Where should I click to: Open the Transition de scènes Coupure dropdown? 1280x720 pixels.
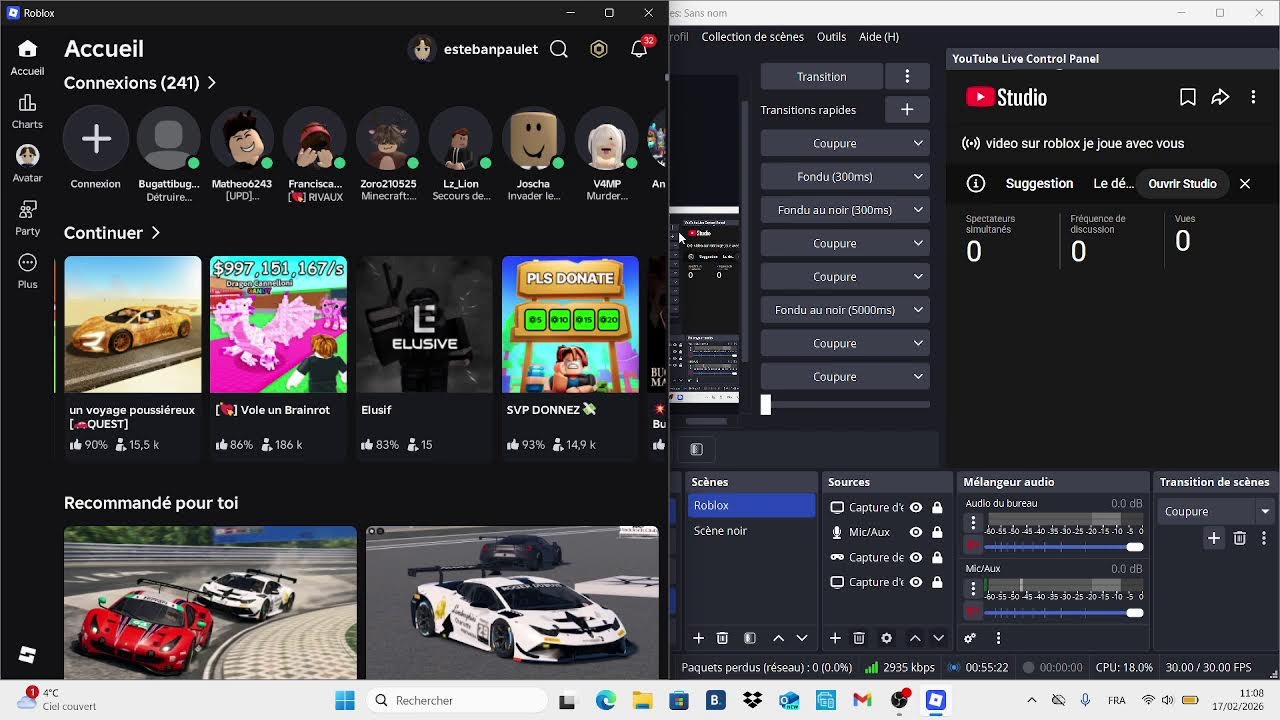coord(1216,511)
